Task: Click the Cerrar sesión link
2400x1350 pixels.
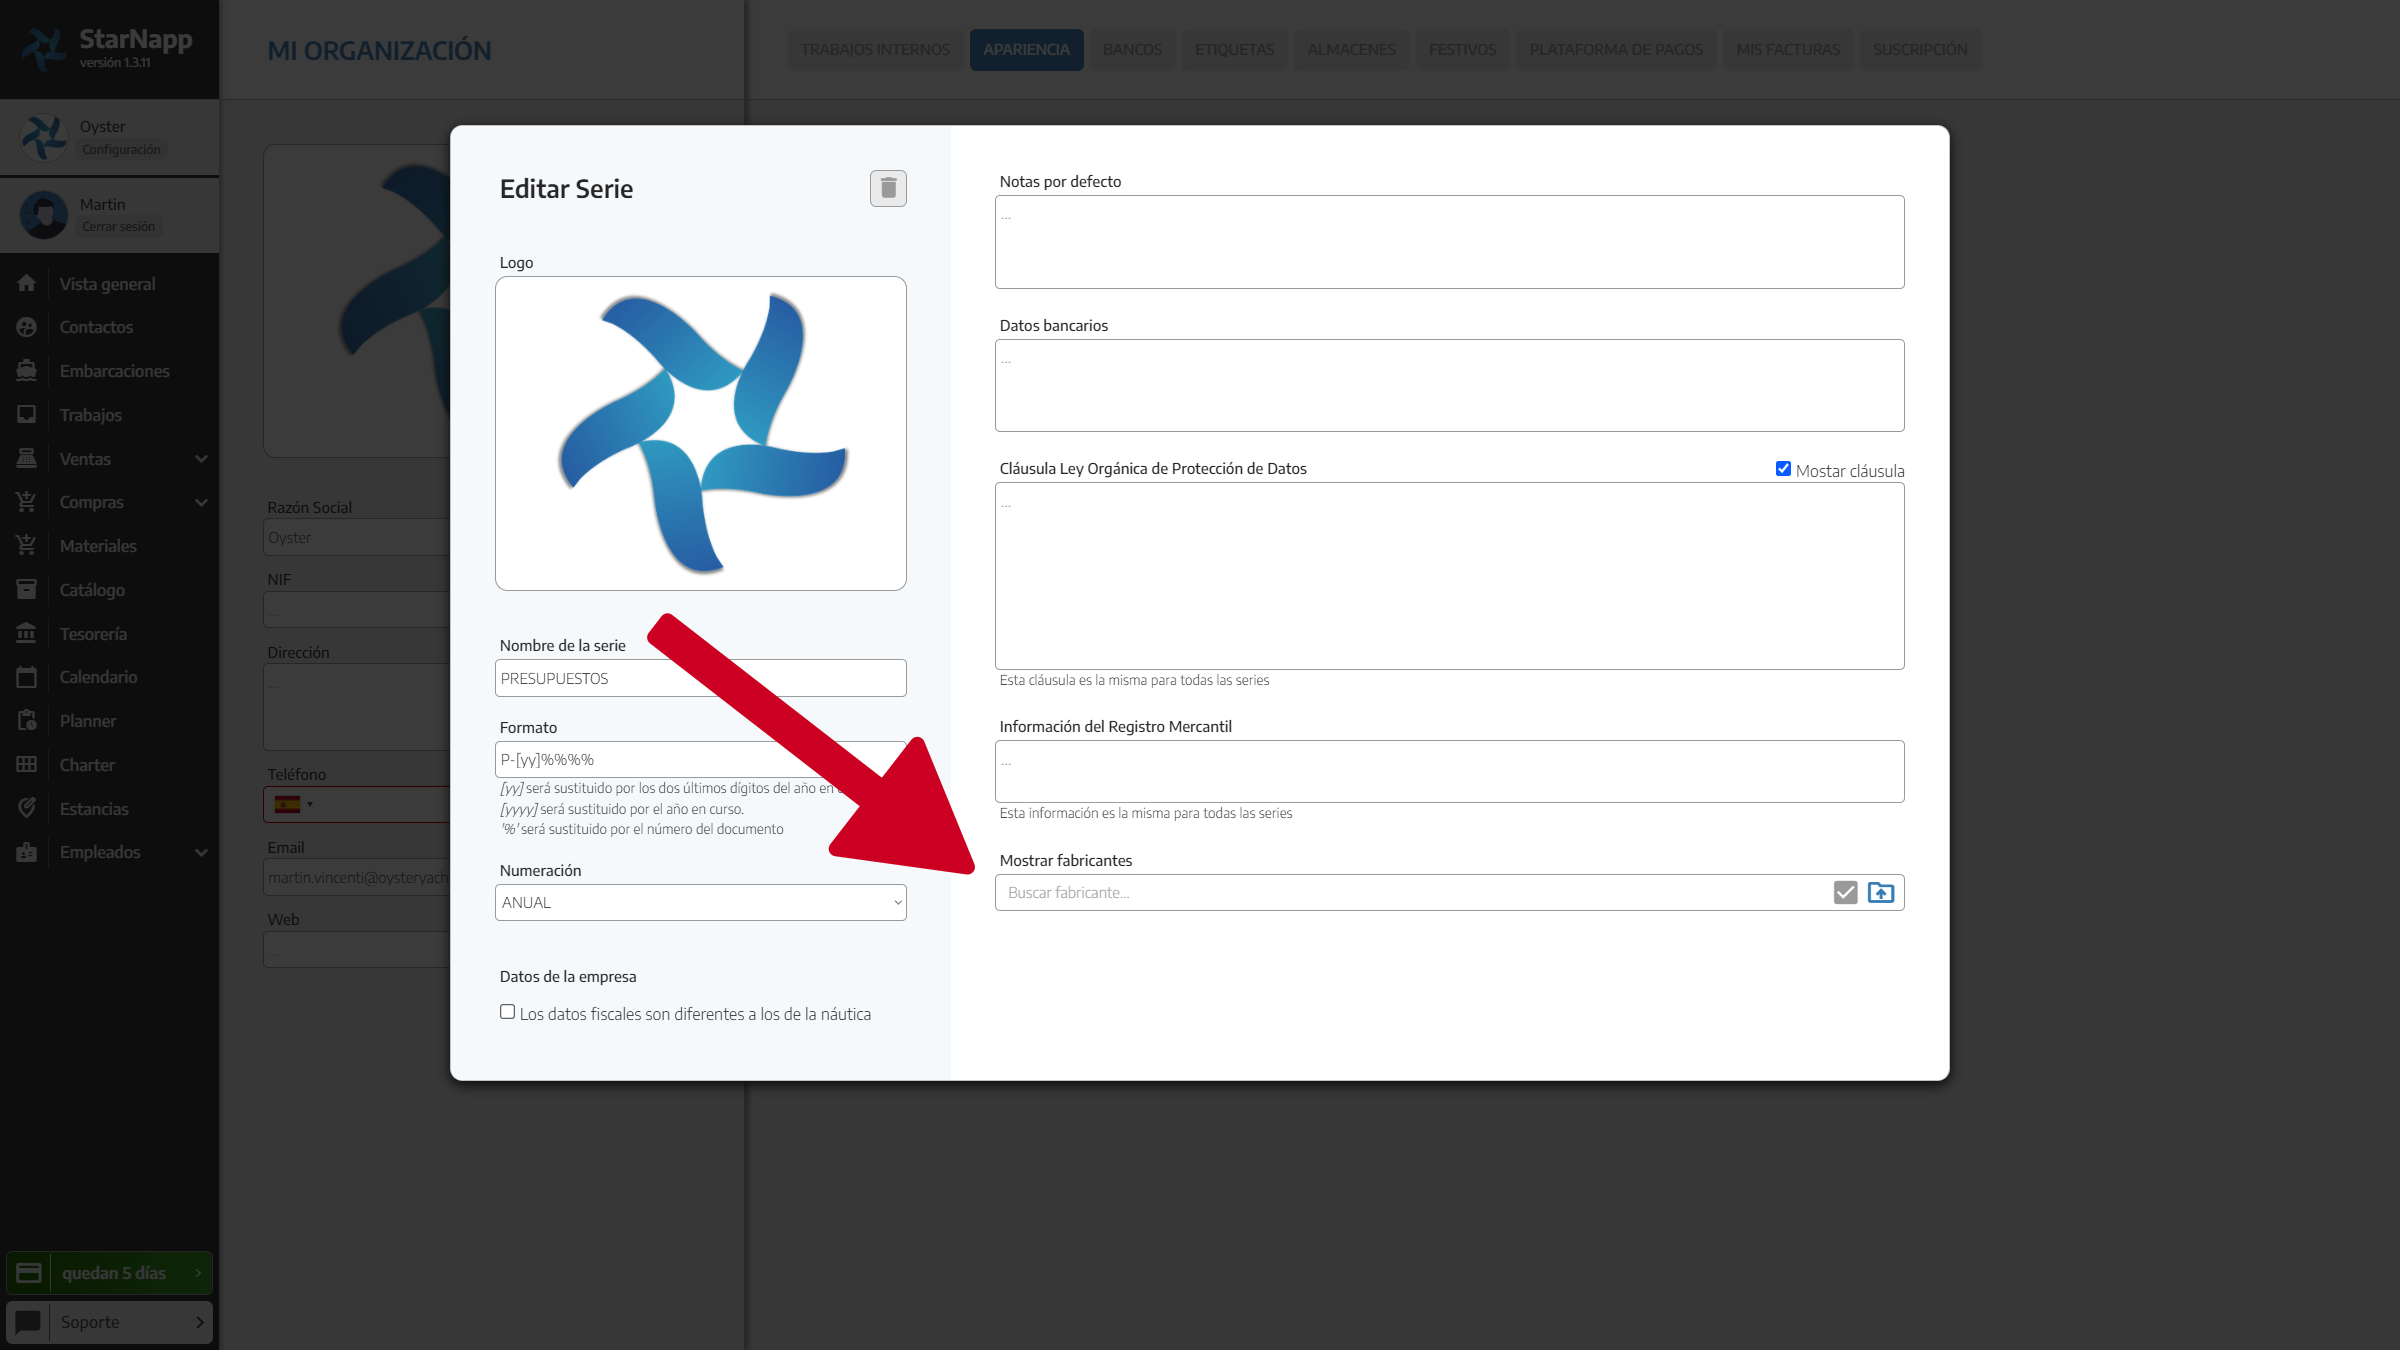Action: [x=118, y=227]
